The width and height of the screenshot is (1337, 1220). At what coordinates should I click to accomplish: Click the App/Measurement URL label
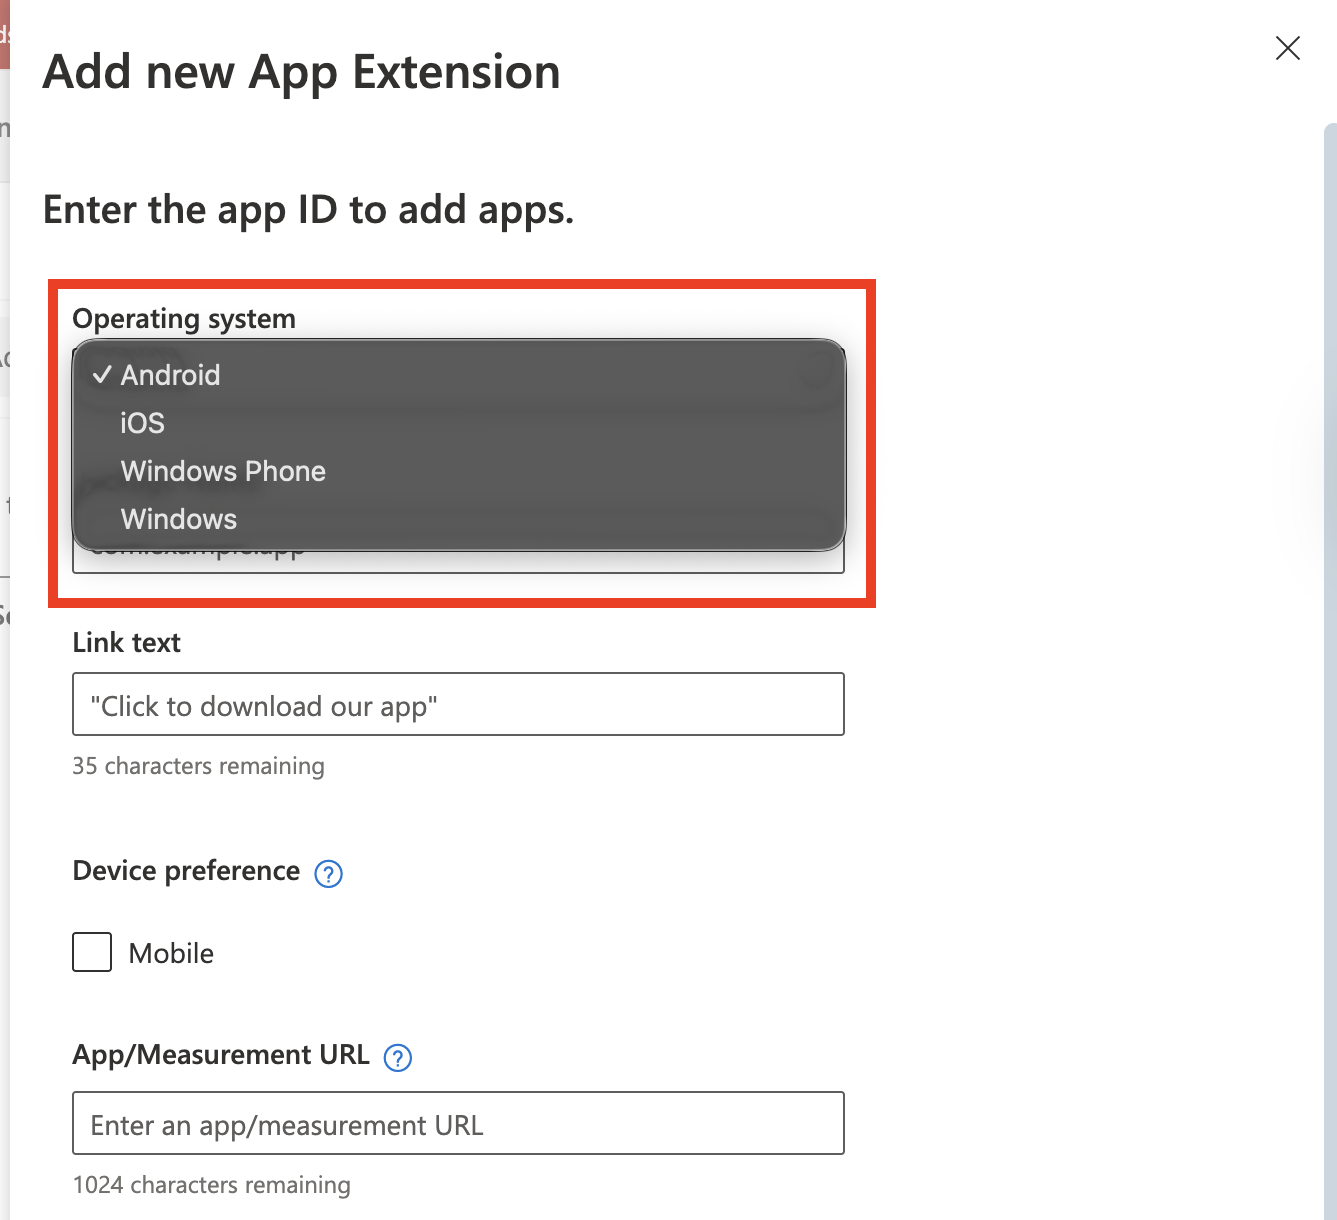(x=221, y=1055)
